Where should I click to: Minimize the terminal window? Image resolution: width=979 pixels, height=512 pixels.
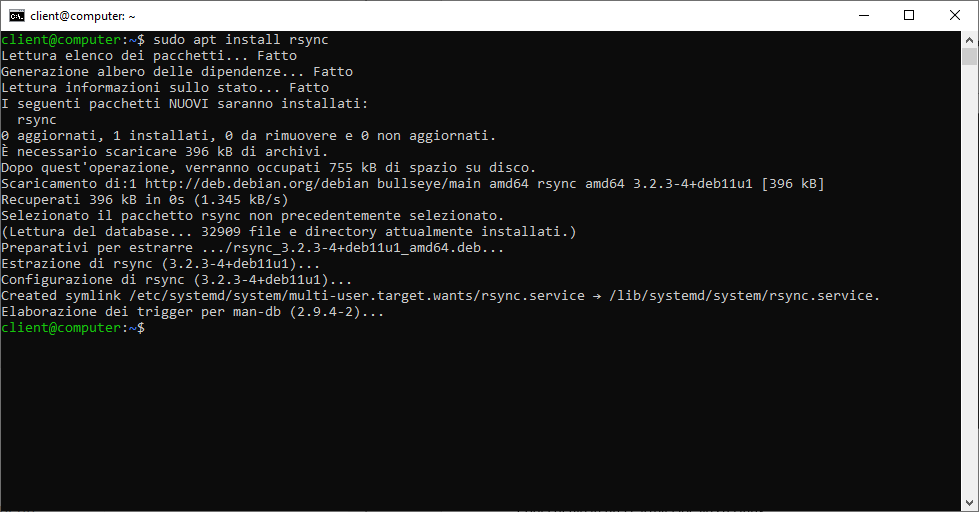click(864, 16)
